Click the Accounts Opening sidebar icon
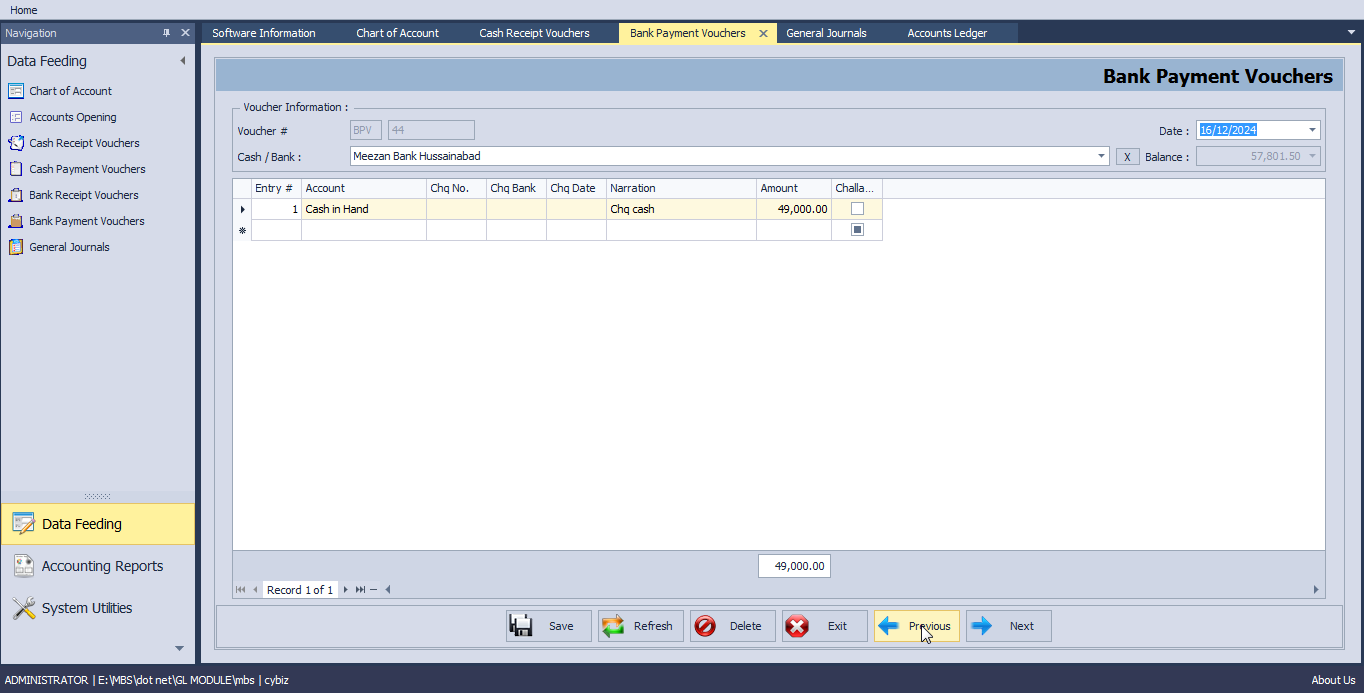Screen dimensions: 1364x693 point(15,117)
